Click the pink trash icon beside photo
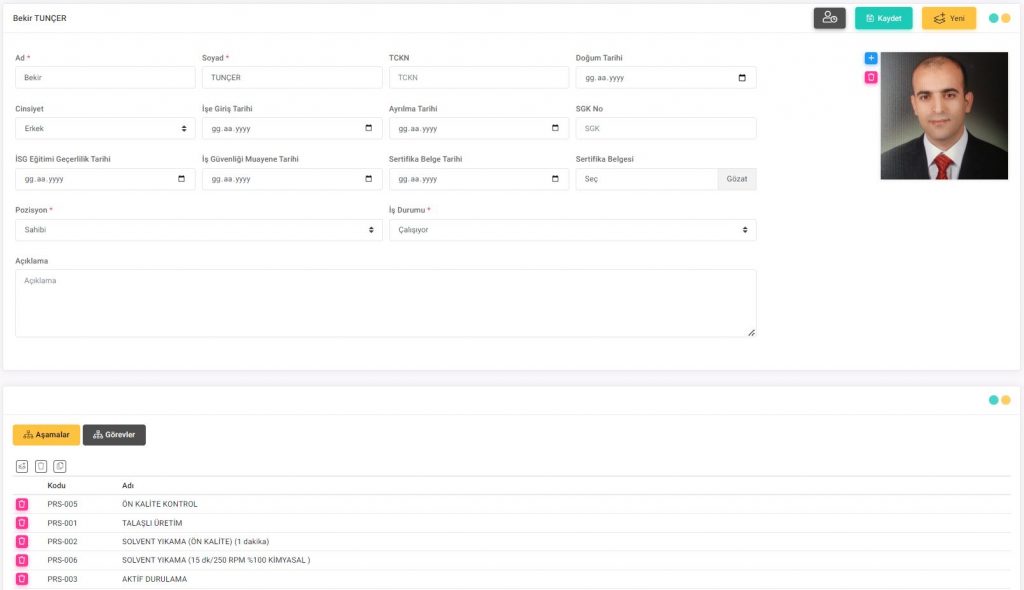The height and width of the screenshot is (590, 1024). 871,77
